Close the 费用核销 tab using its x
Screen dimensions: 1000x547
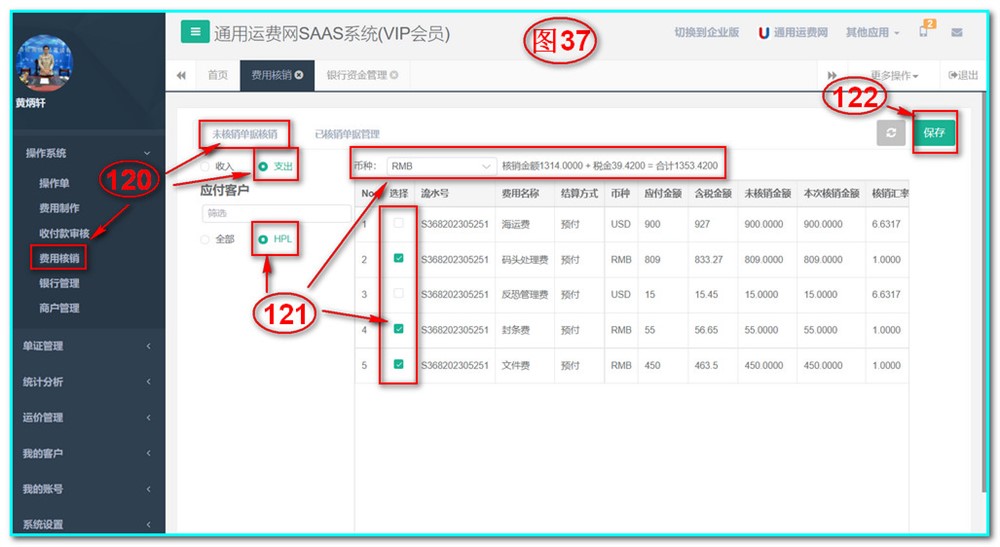tap(298, 75)
